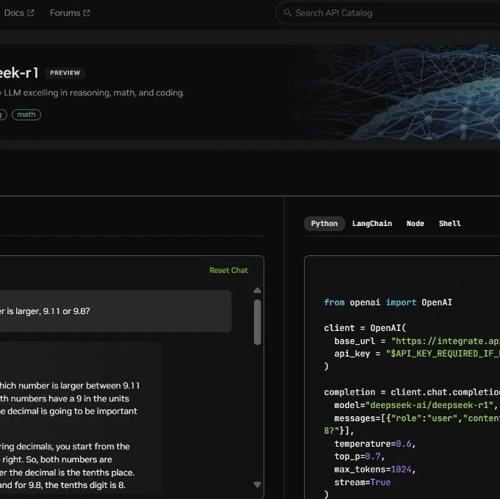Click the stream=True code line
This screenshot has width=500, height=499.
(362, 482)
